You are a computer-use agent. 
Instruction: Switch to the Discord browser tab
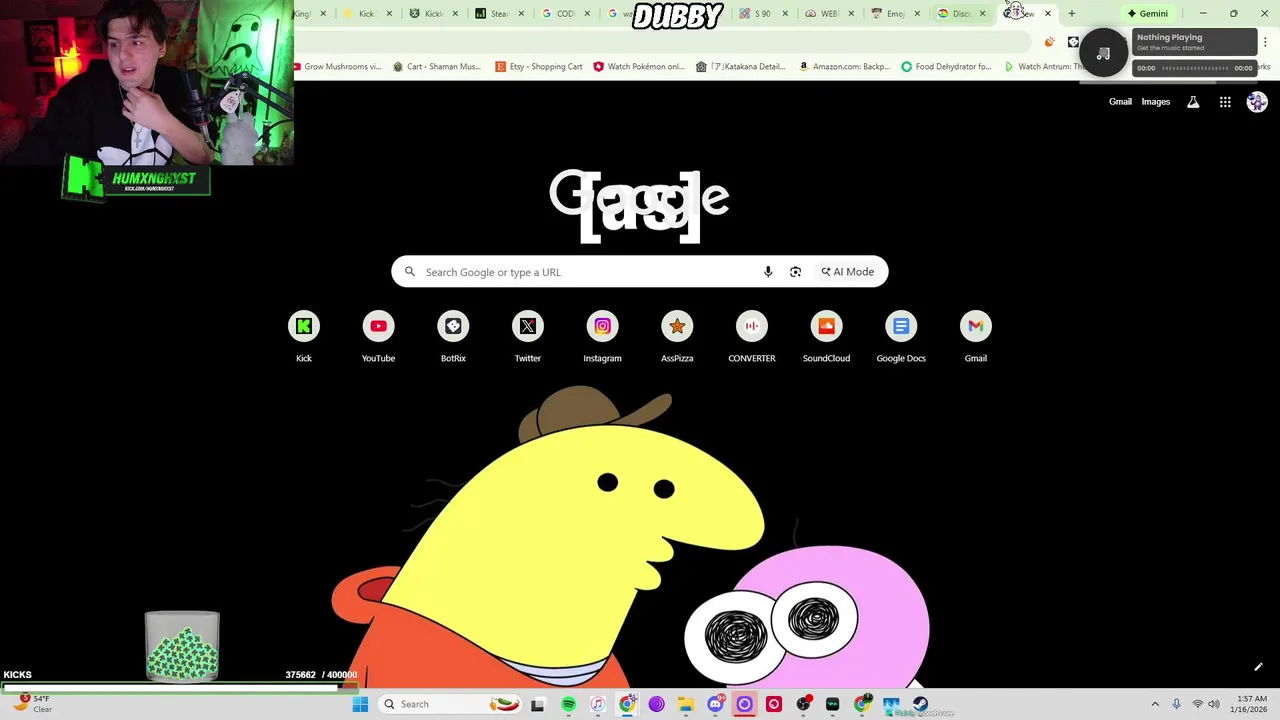(962, 13)
